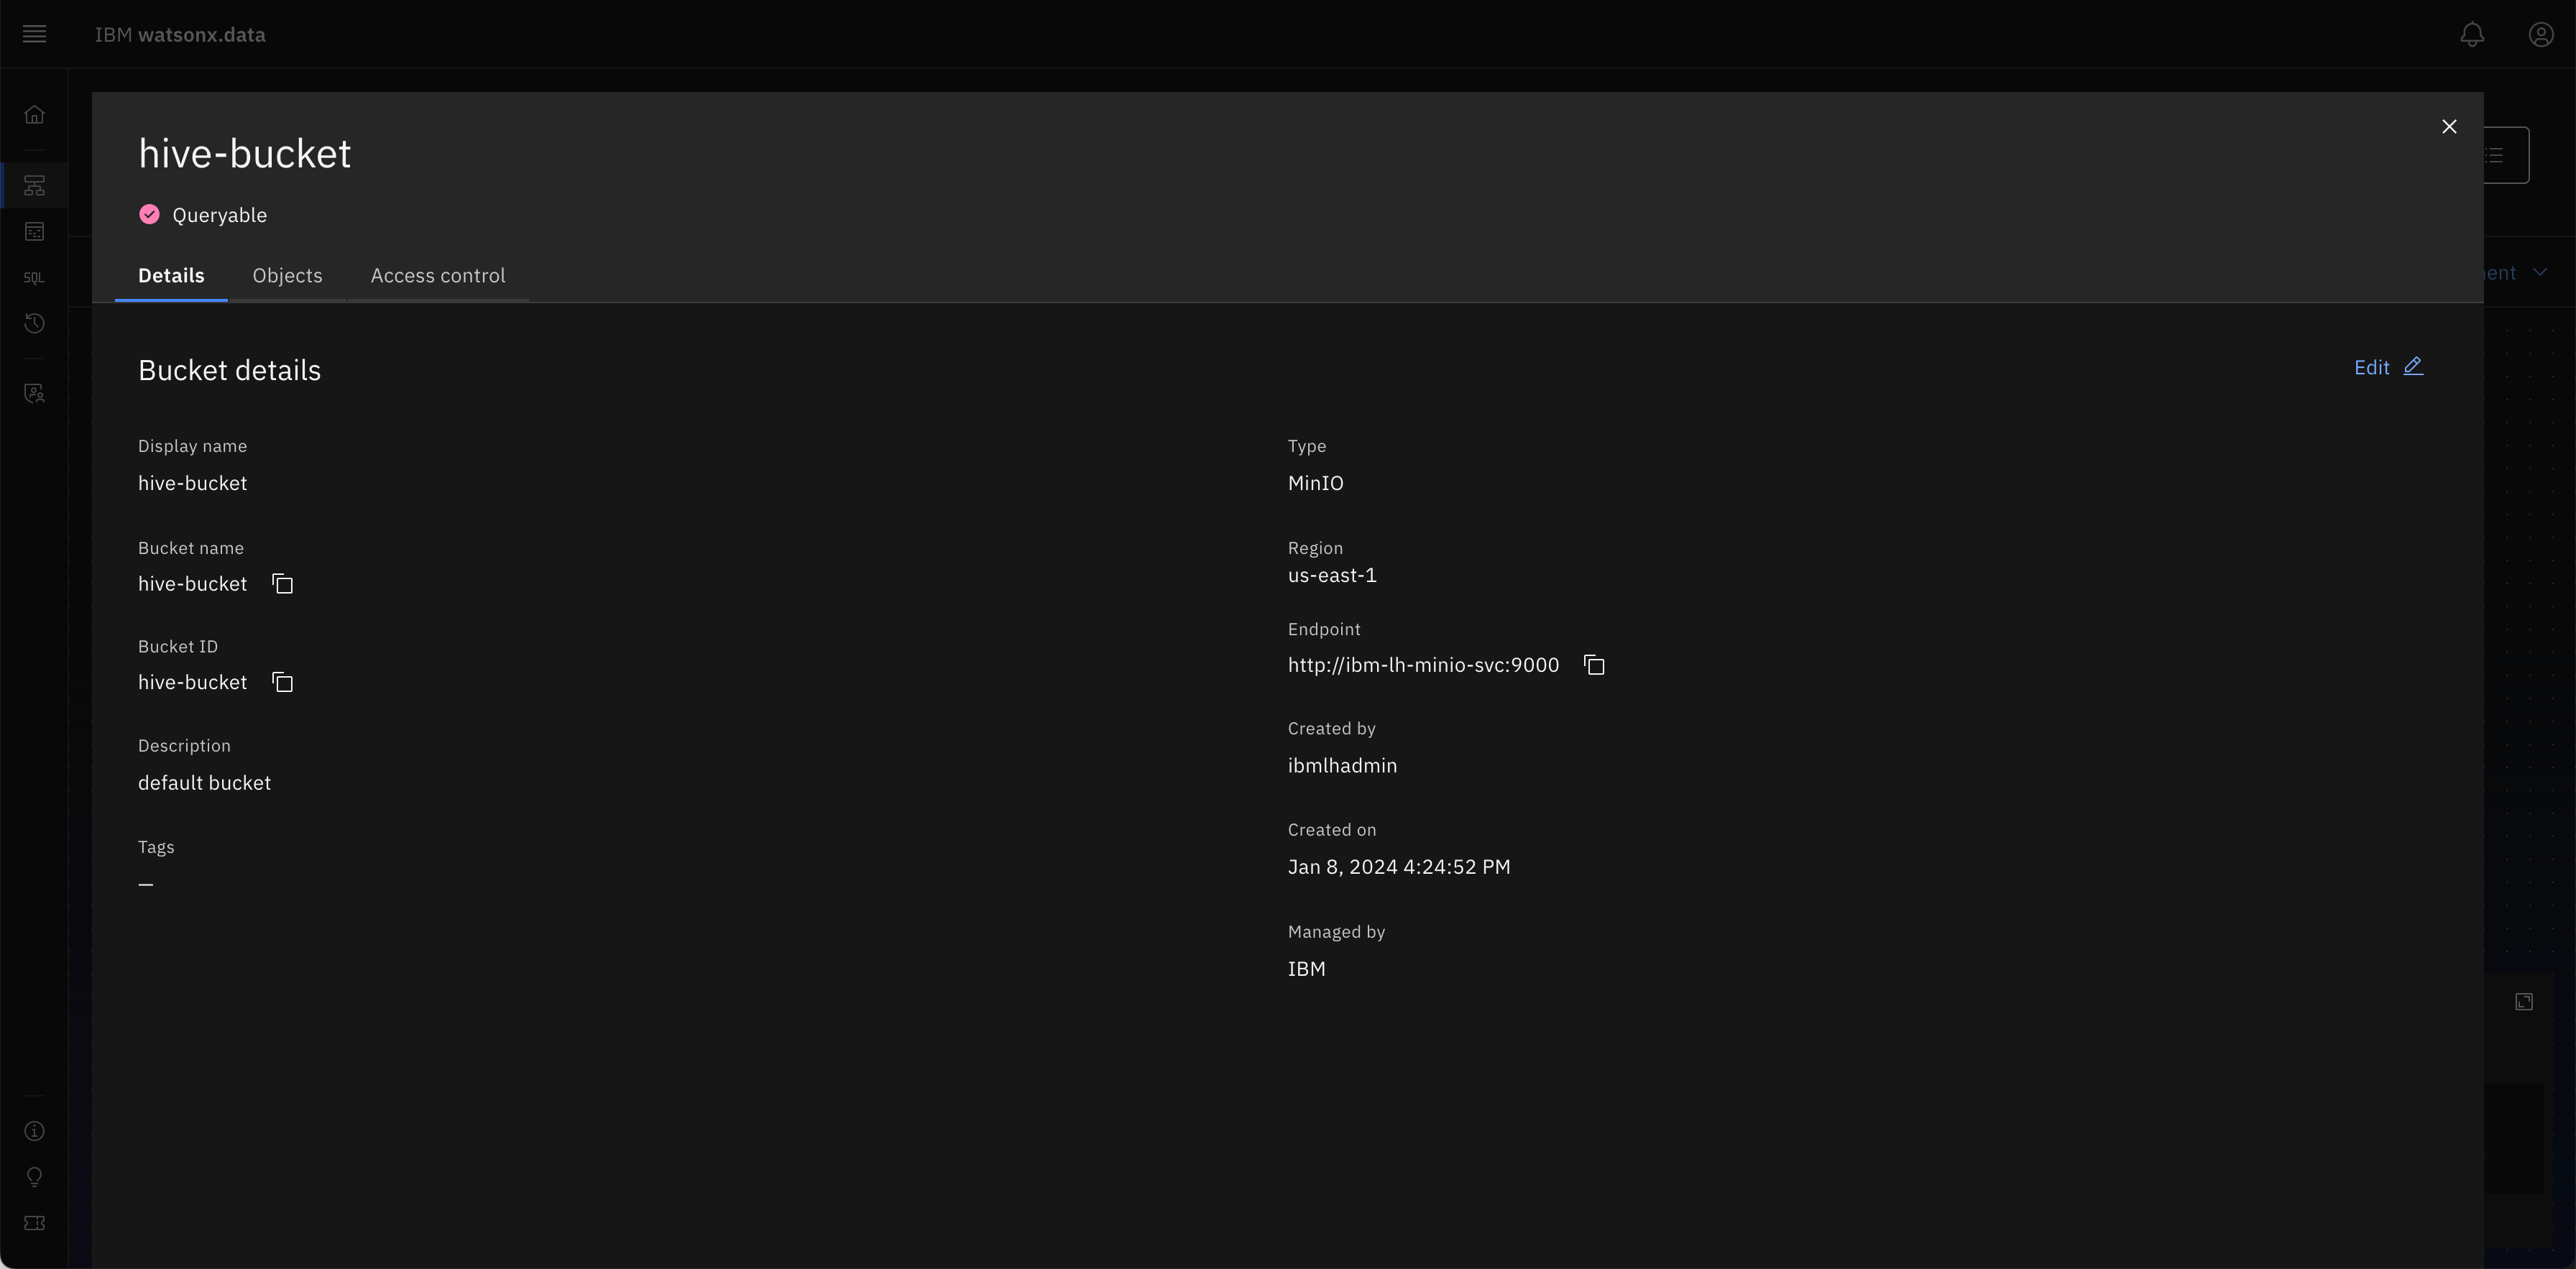Open Access control sidebar icon

pyautogui.click(x=34, y=393)
